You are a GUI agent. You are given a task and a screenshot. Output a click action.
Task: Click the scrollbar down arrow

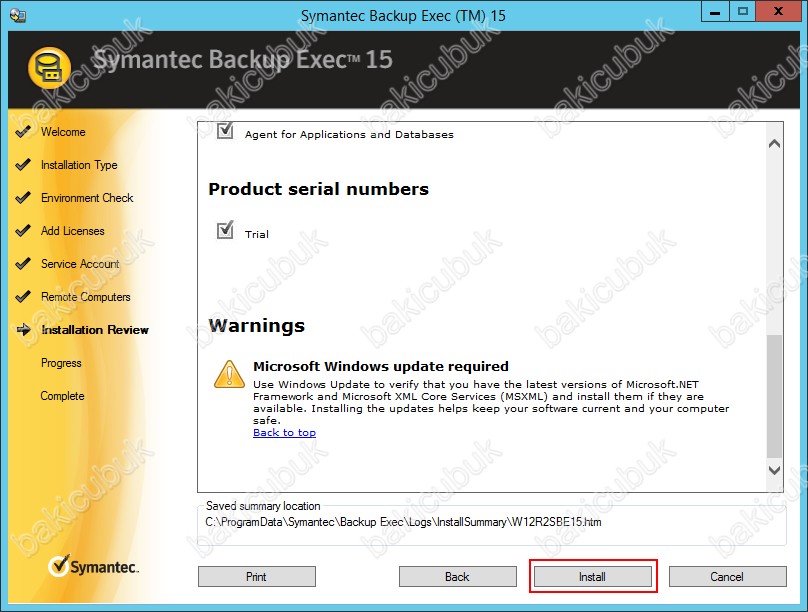[774, 470]
